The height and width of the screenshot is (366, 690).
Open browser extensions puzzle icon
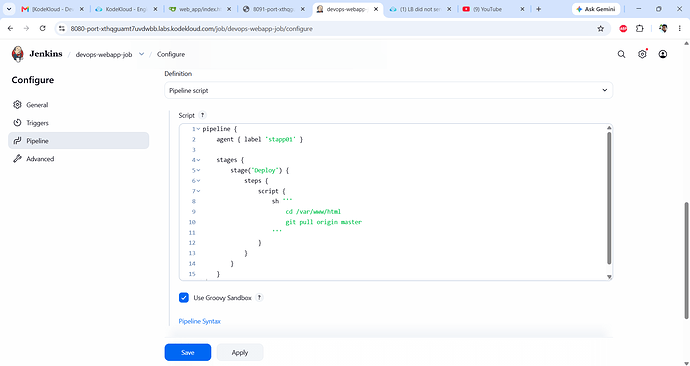640,29
